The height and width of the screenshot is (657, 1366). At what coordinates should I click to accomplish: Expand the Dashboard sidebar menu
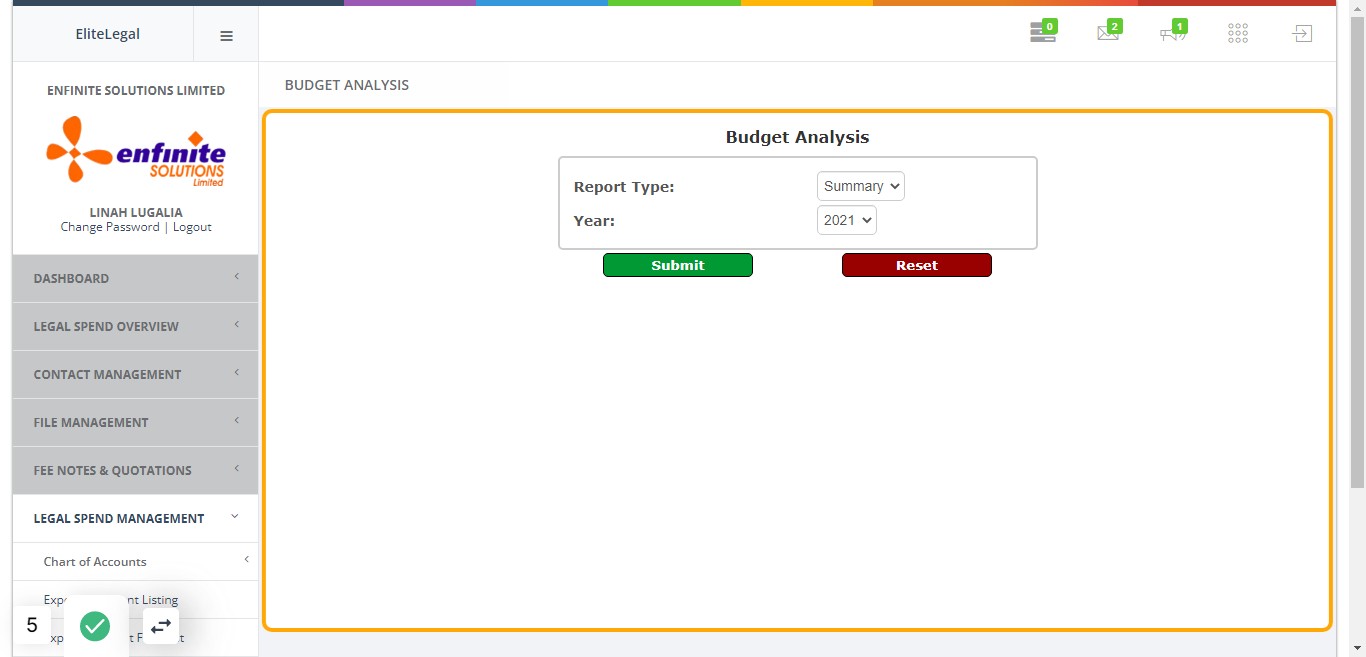tap(135, 278)
